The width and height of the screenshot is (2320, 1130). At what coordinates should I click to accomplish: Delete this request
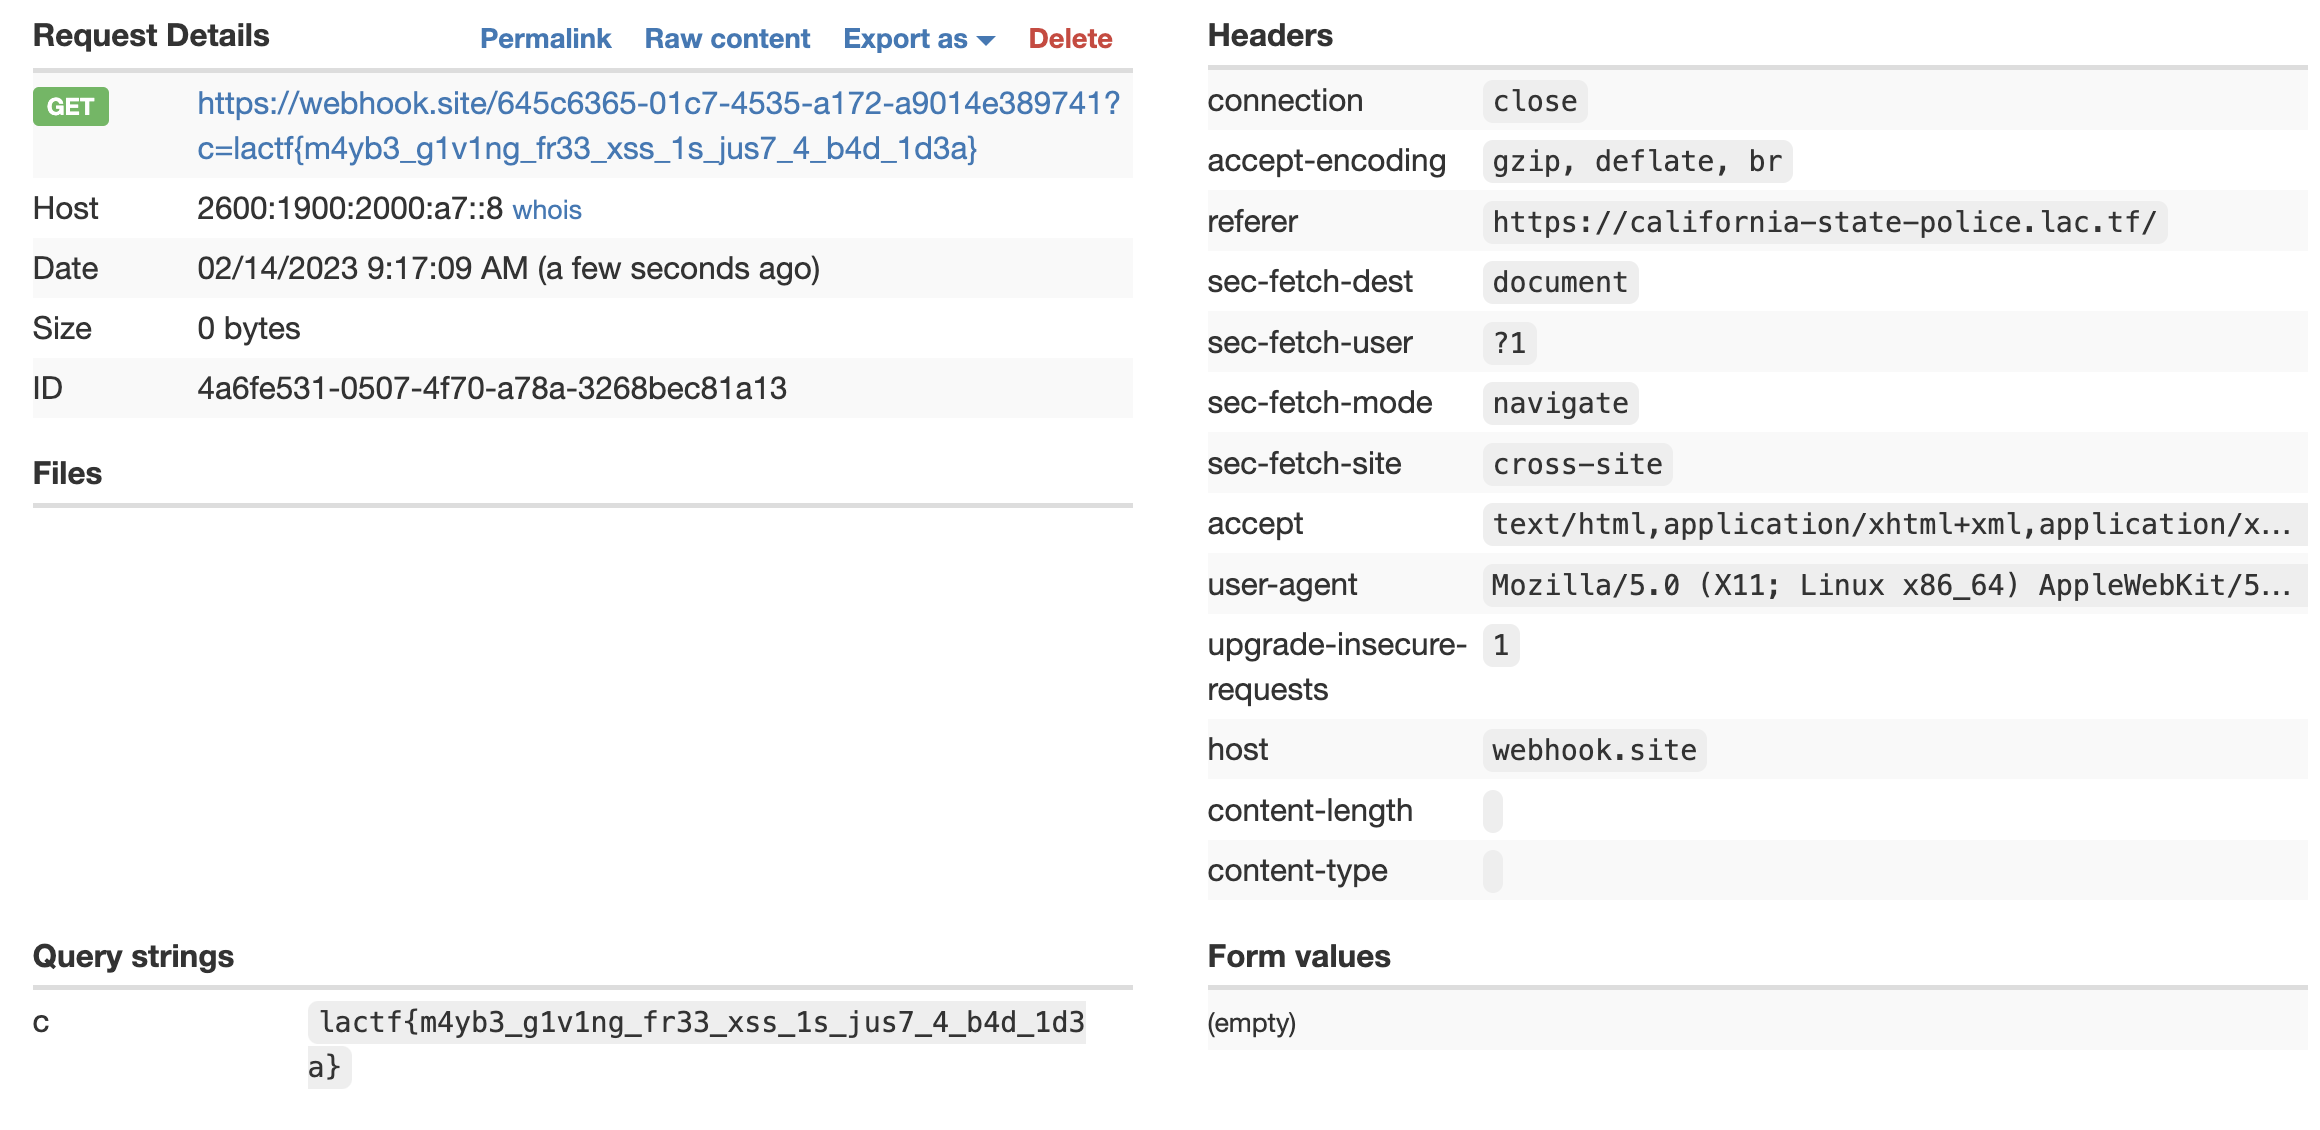pos(1070,38)
